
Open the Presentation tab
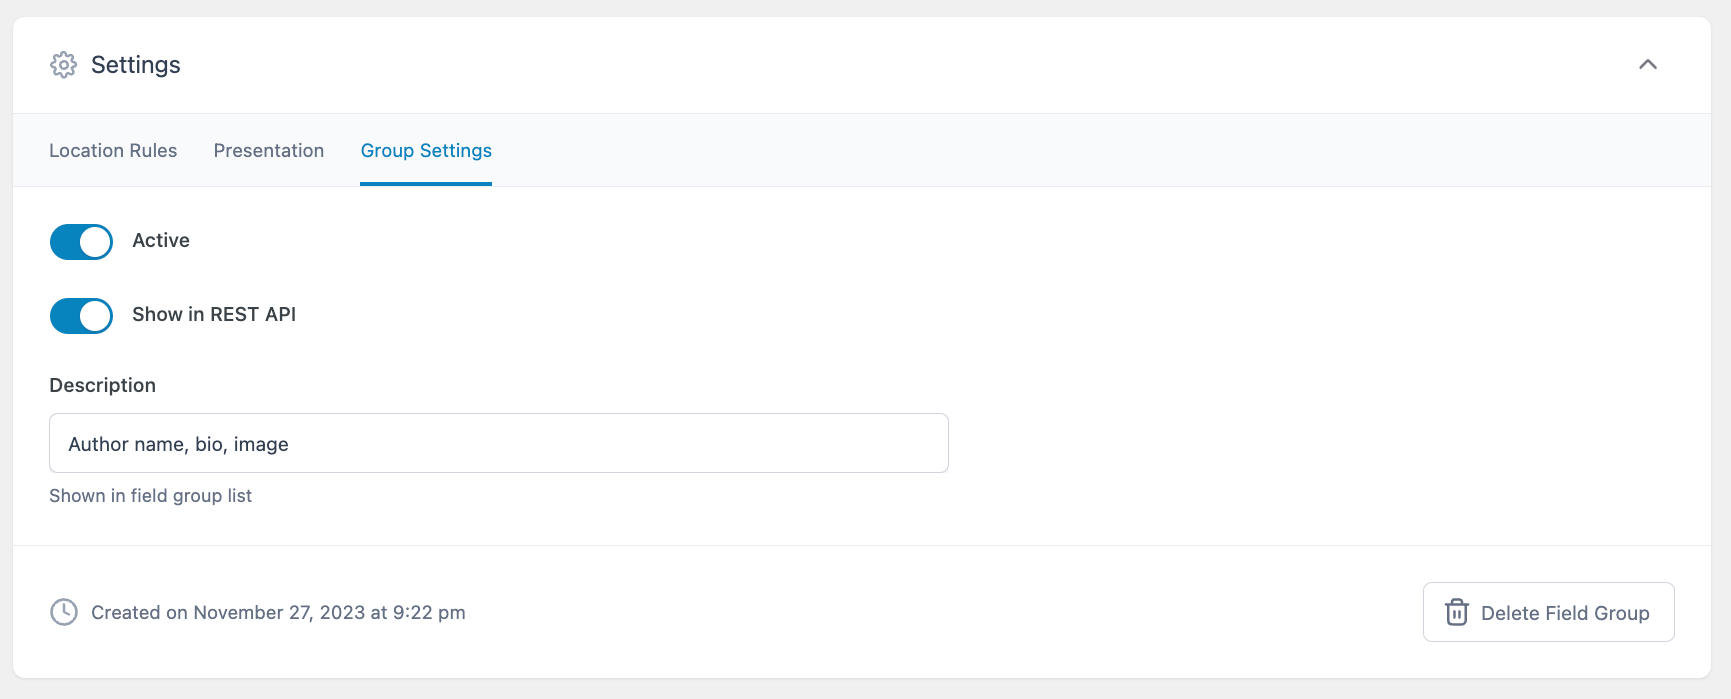pyautogui.click(x=268, y=150)
